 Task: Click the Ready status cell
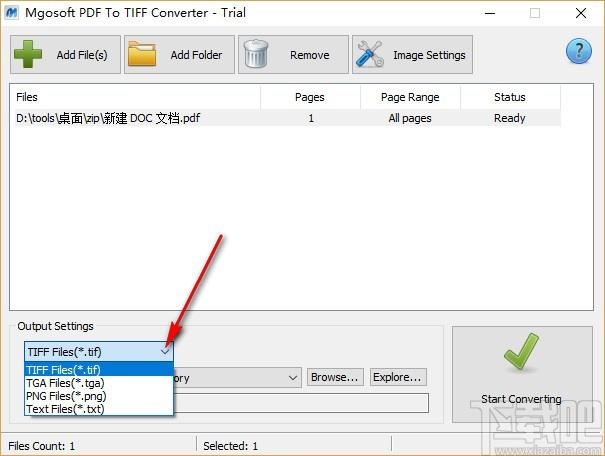tap(510, 118)
